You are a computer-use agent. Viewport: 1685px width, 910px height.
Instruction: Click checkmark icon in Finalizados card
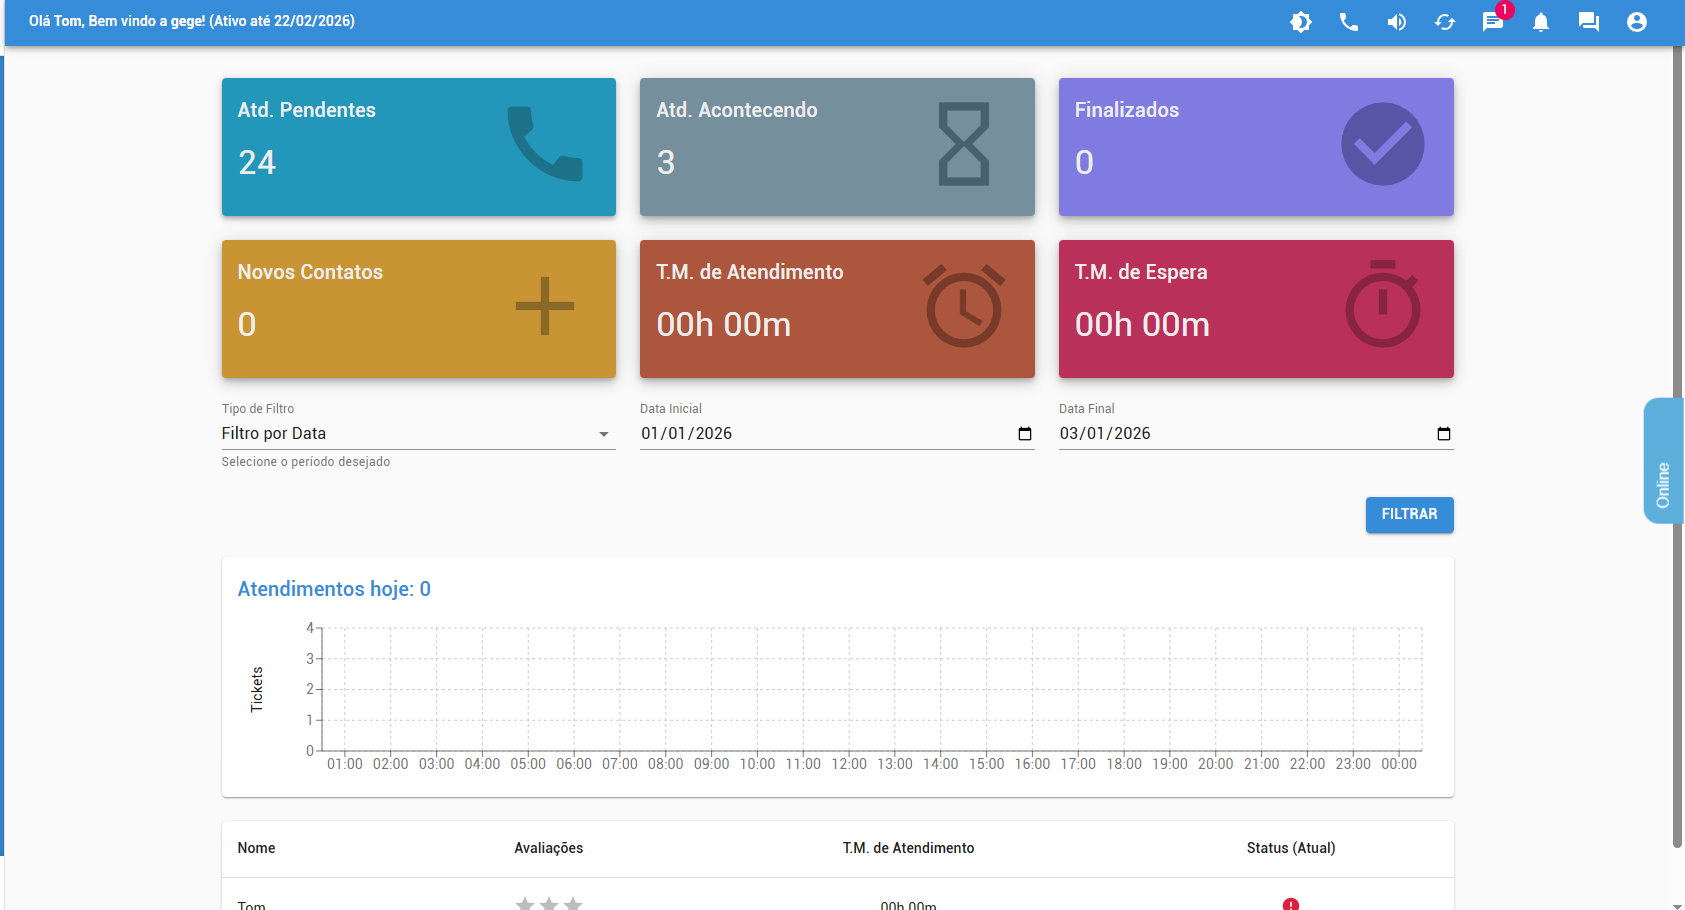(x=1382, y=144)
